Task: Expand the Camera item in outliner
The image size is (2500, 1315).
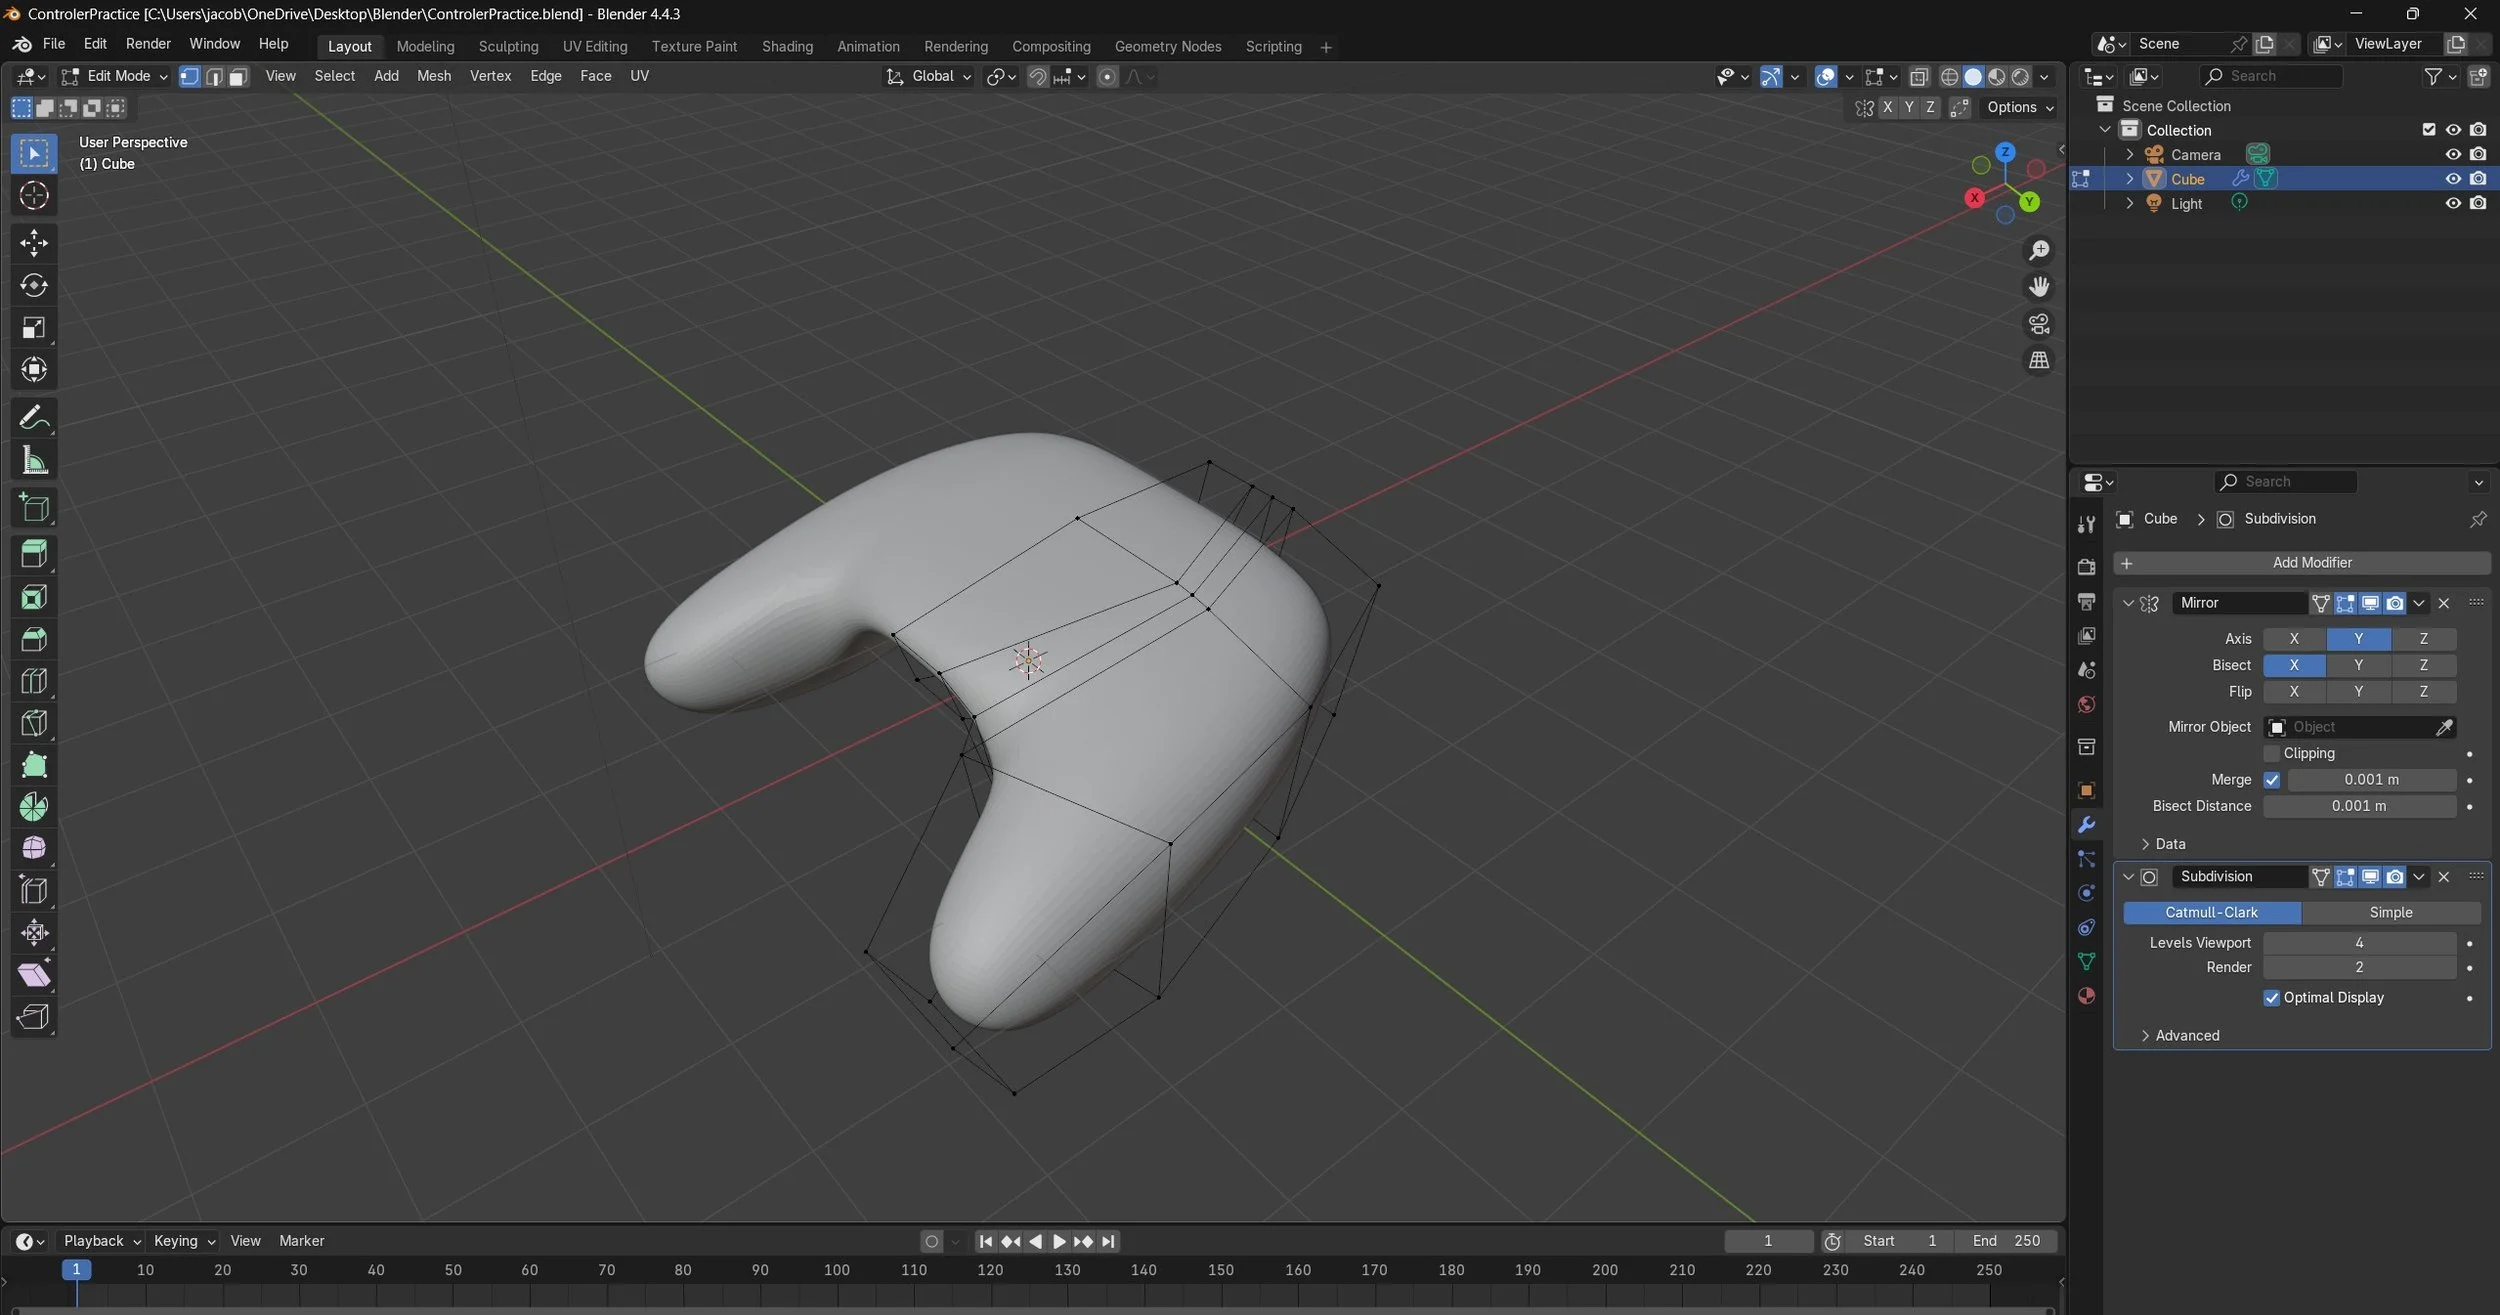Action: 2130,154
